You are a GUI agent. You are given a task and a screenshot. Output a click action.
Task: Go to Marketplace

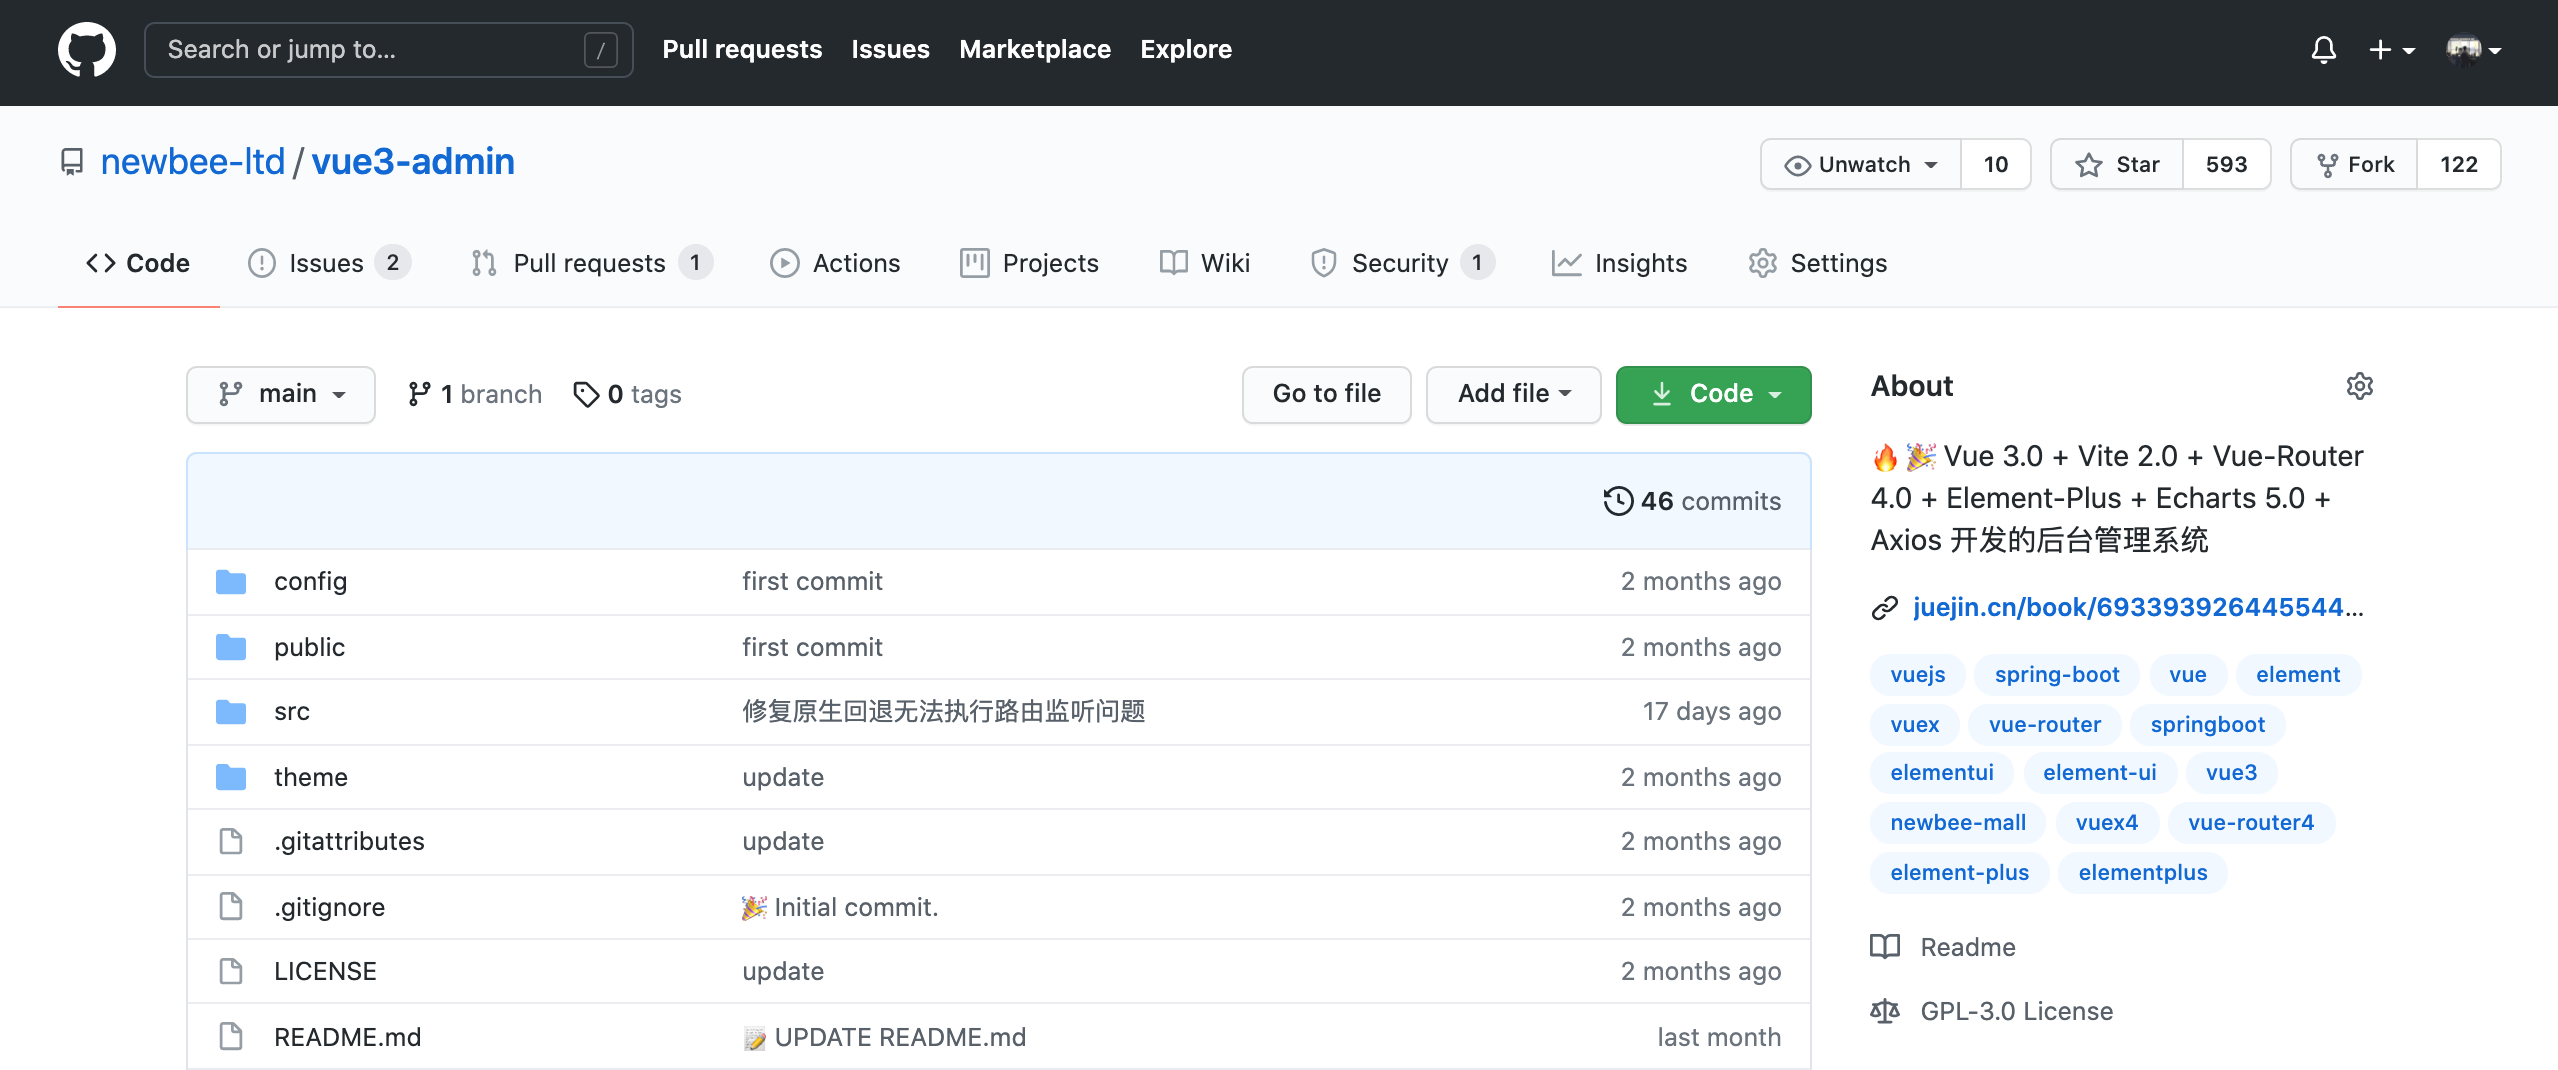[x=1035, y=49]
